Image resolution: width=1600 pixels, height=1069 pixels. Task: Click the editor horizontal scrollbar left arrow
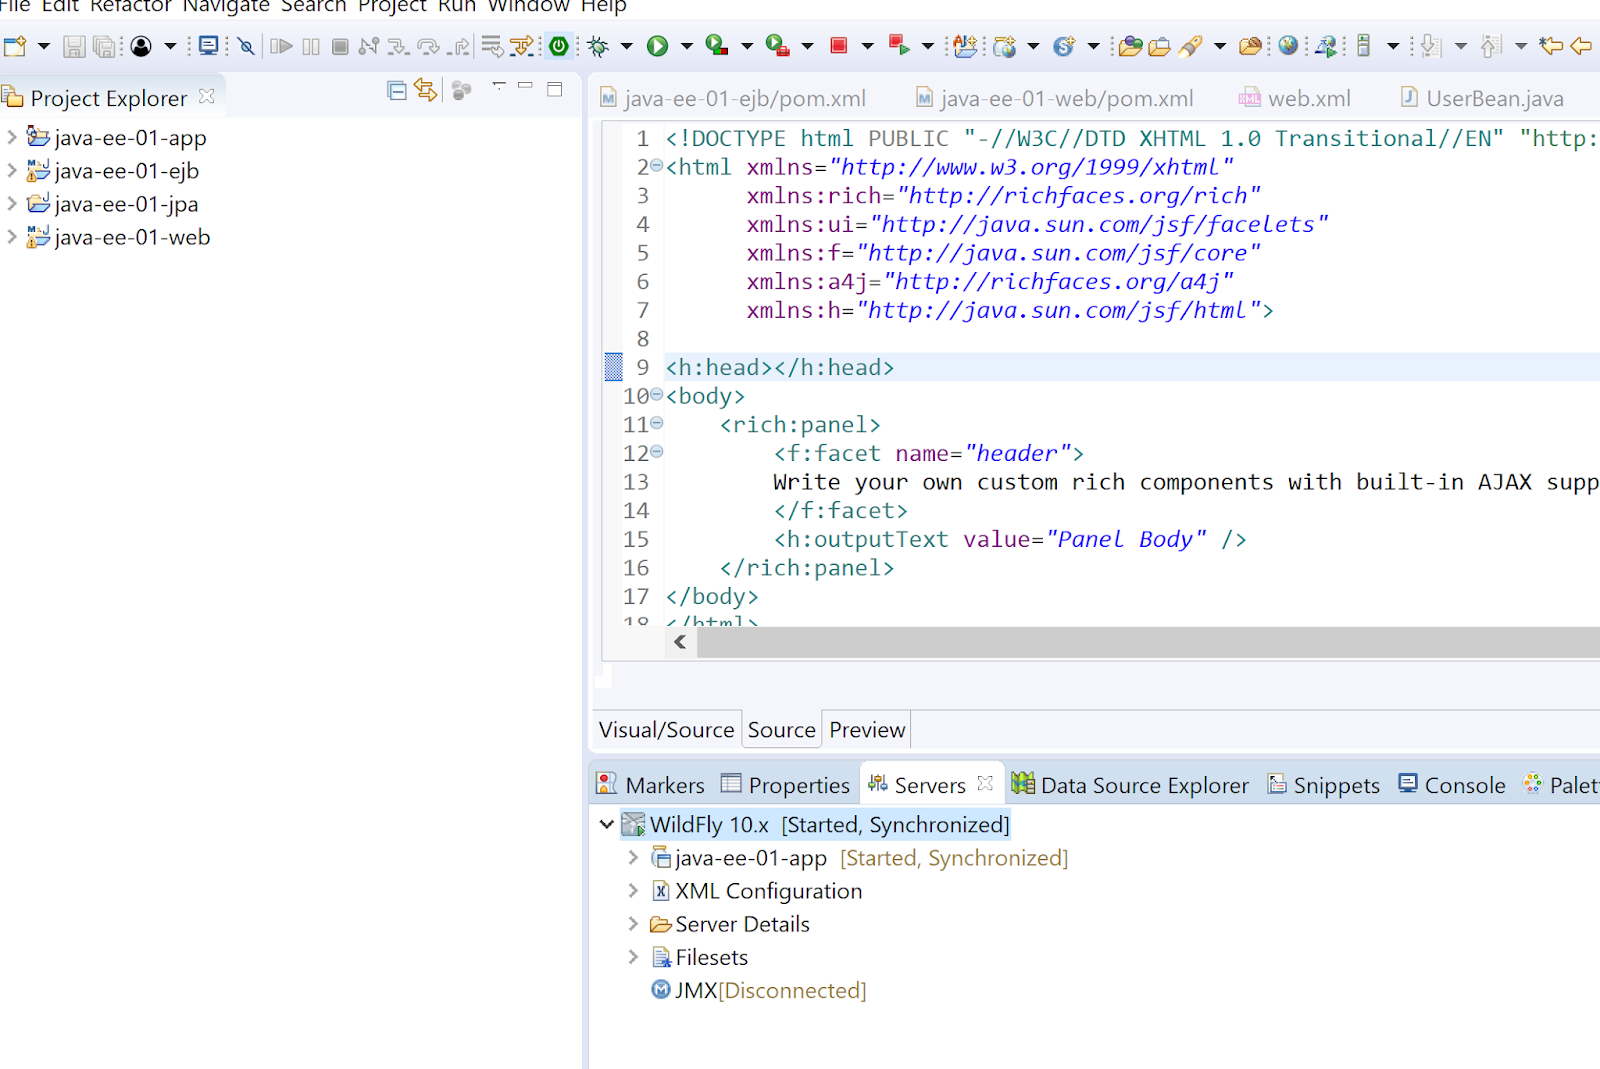coord(680,642)
